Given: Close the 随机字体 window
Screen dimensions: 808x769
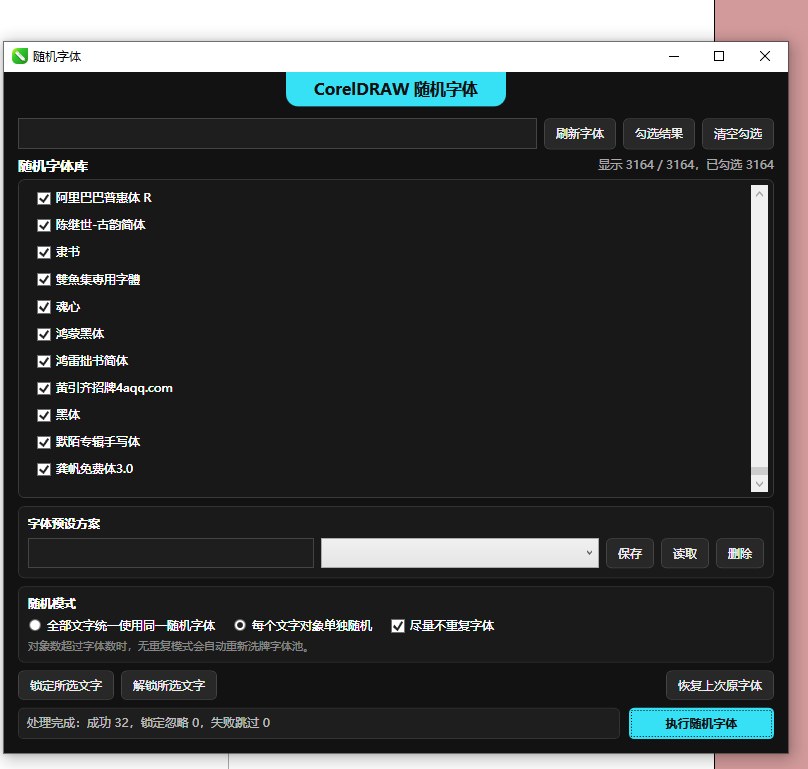Looking at the screenshot, I should click(765, 56).
